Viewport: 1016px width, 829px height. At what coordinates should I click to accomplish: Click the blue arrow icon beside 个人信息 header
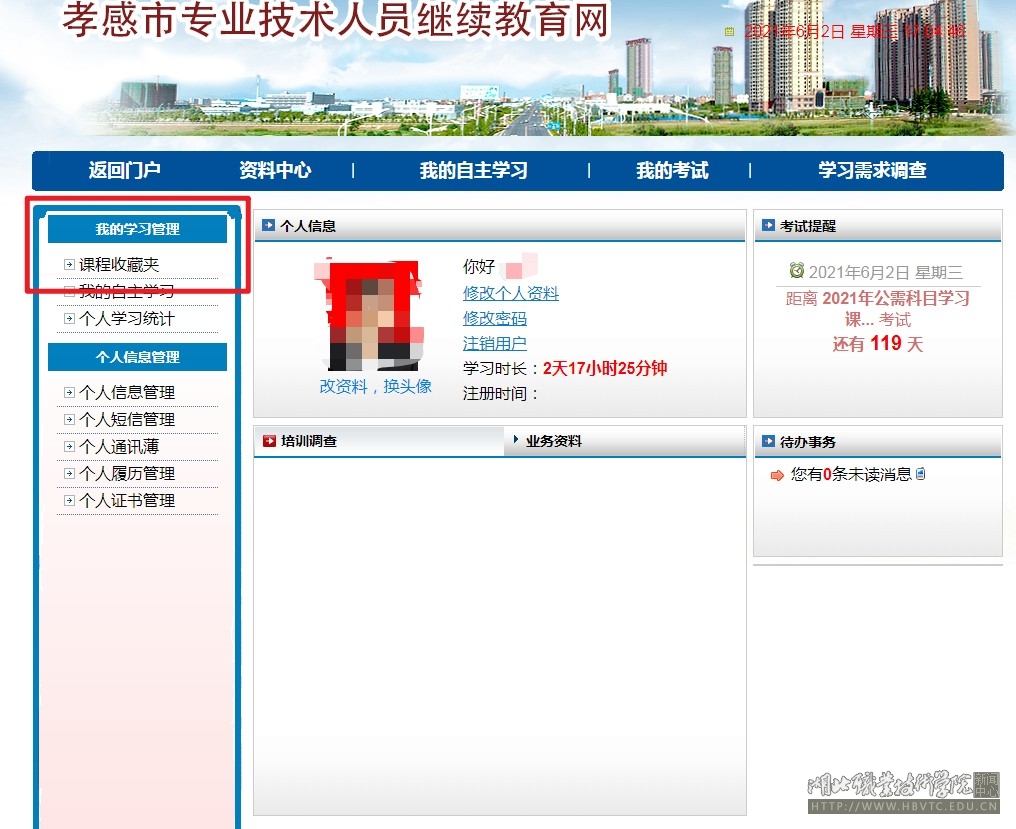[268, 226]
